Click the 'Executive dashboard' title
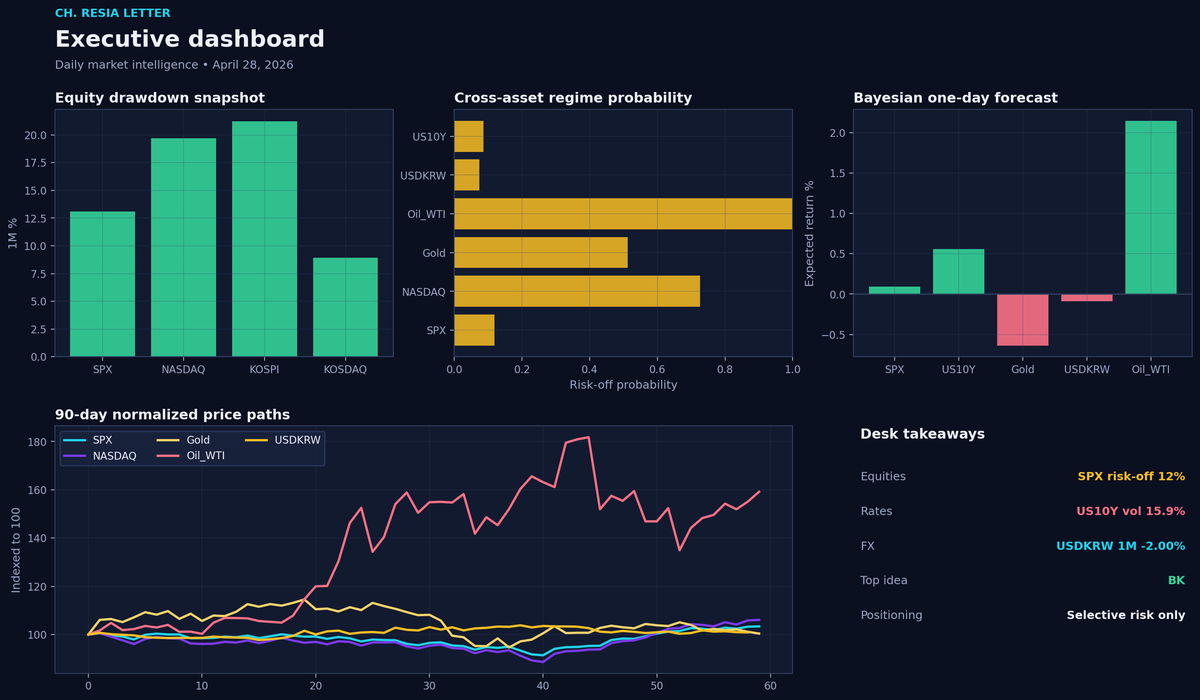 (190, 40)
